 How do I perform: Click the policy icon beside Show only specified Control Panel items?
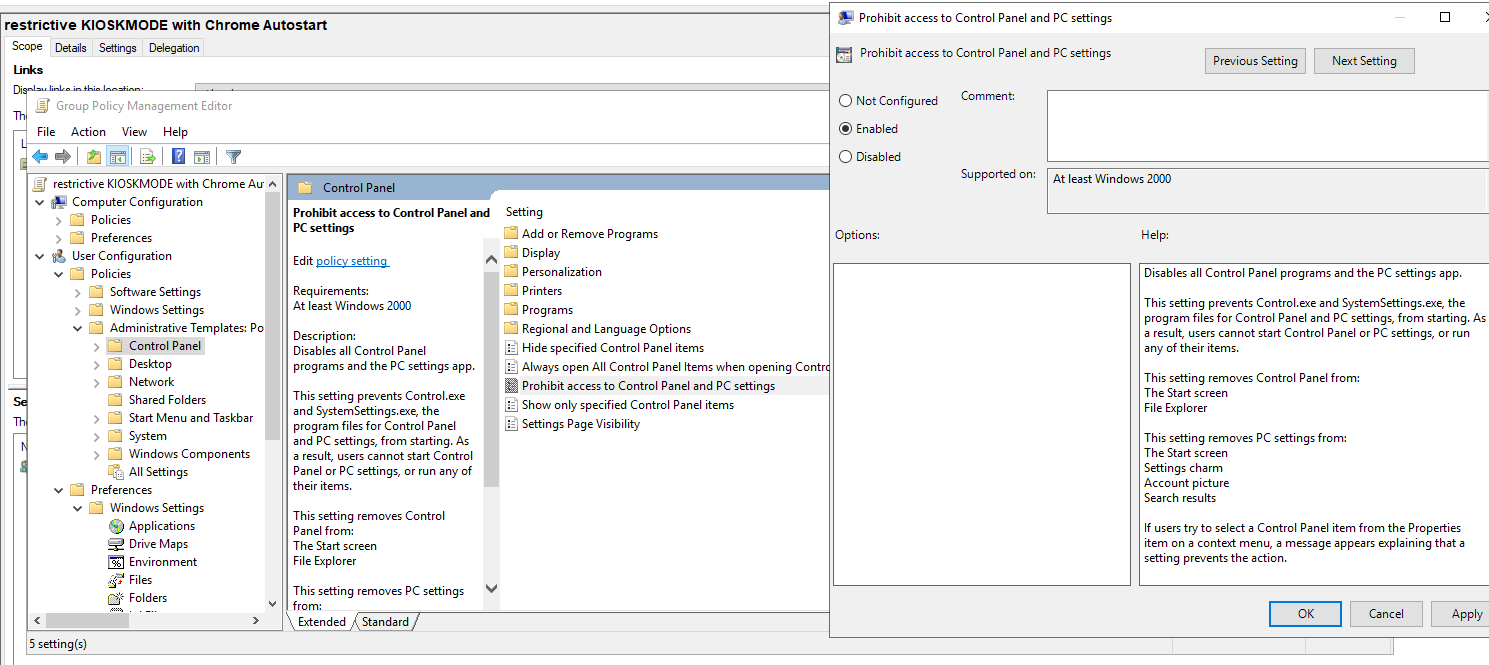[x=511, y=405]
